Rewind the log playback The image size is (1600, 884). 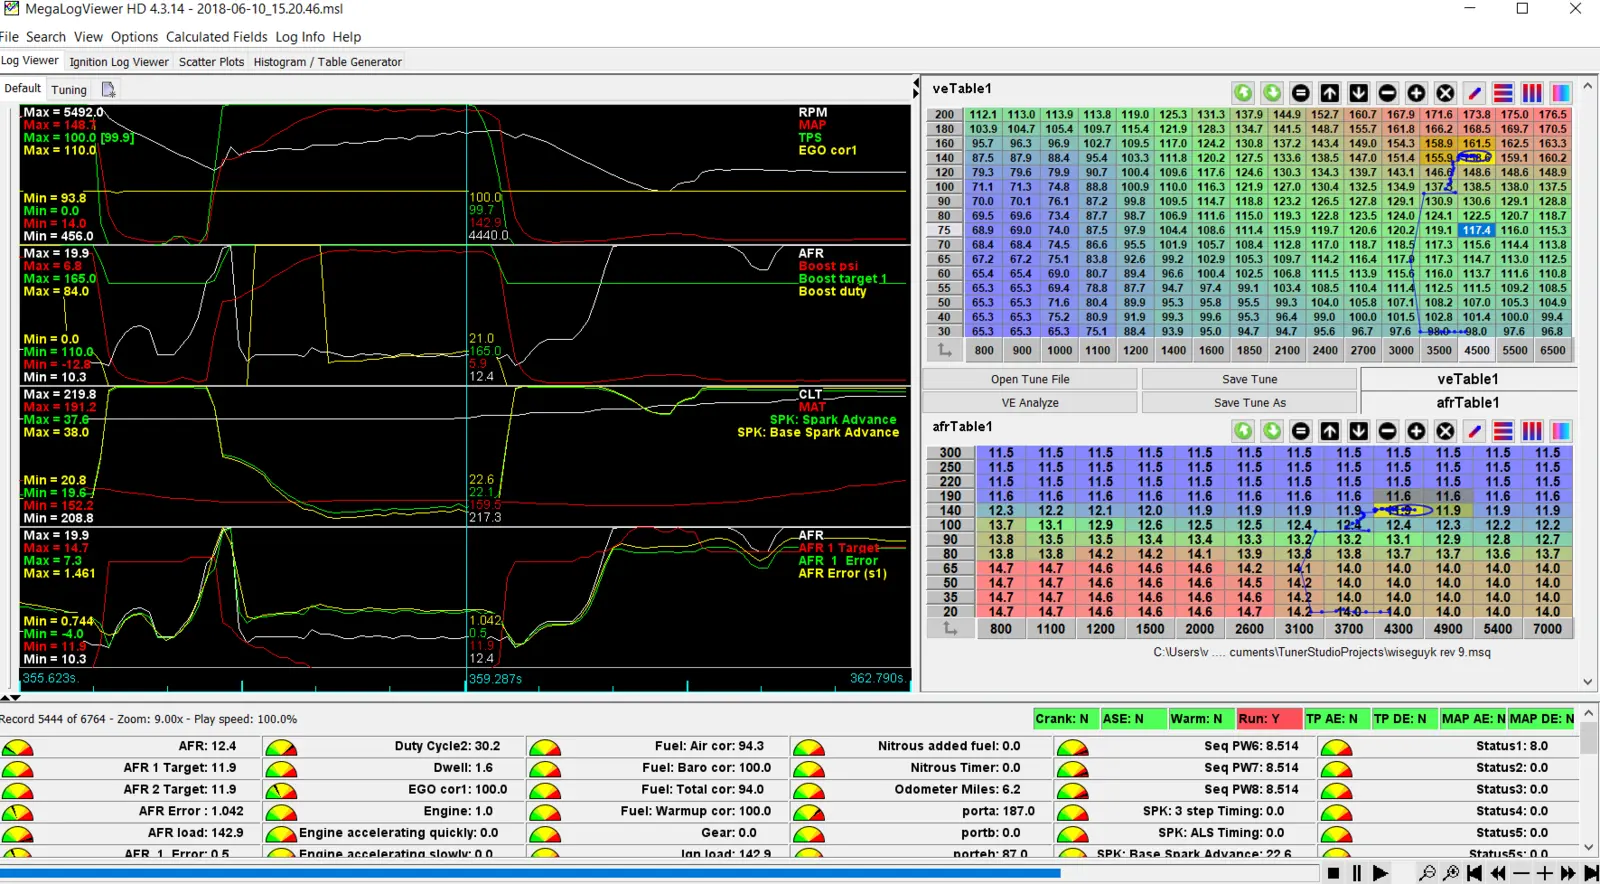click(1498, 873)
